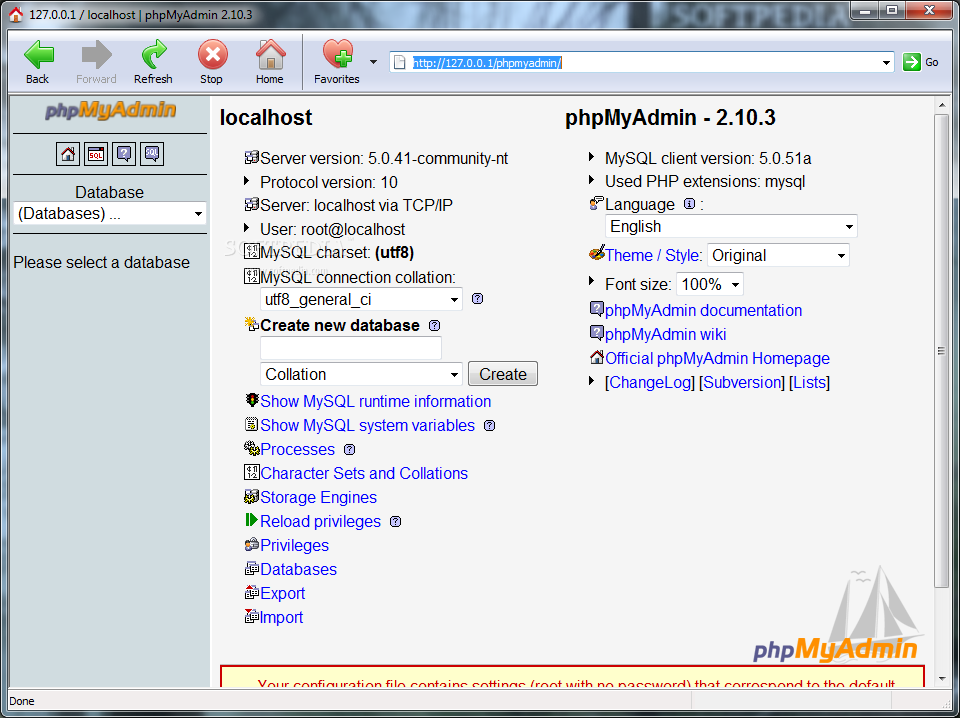Open the (Databases) selection dropdown
960x718 pixels.
pyautogui.click(x=110, y=214)
